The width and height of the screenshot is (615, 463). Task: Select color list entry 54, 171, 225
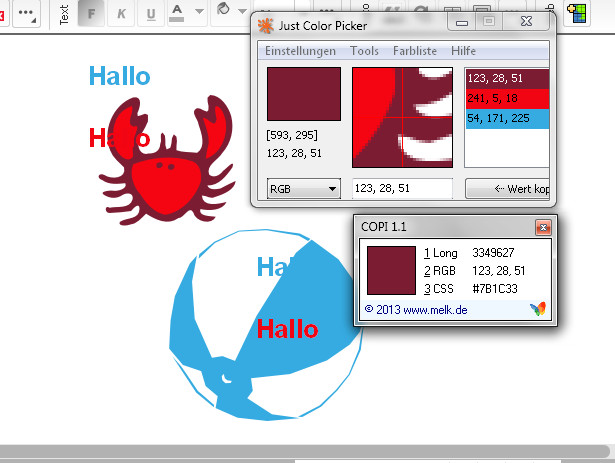pos(507,118)
